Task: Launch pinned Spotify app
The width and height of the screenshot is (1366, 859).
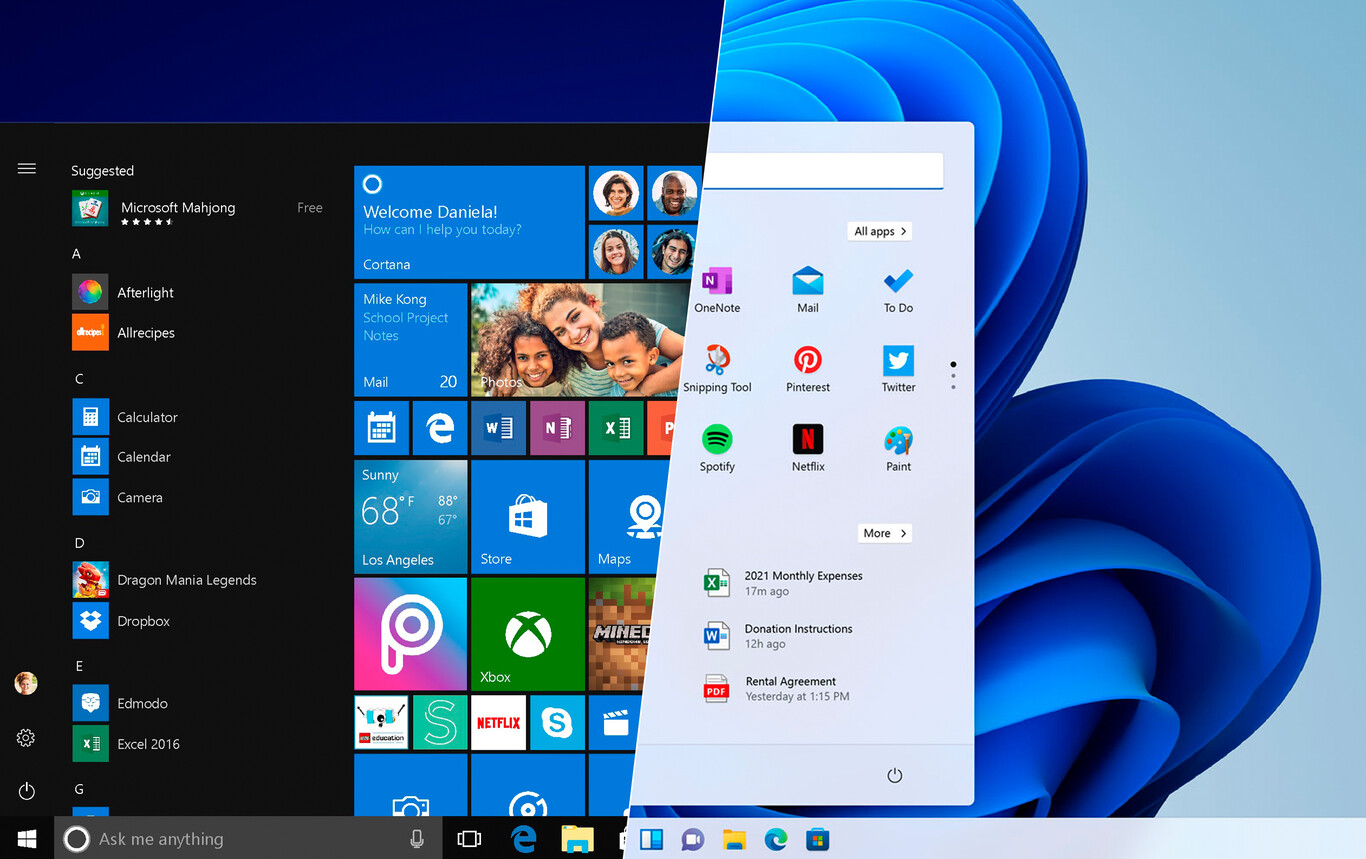Action: 717,448
